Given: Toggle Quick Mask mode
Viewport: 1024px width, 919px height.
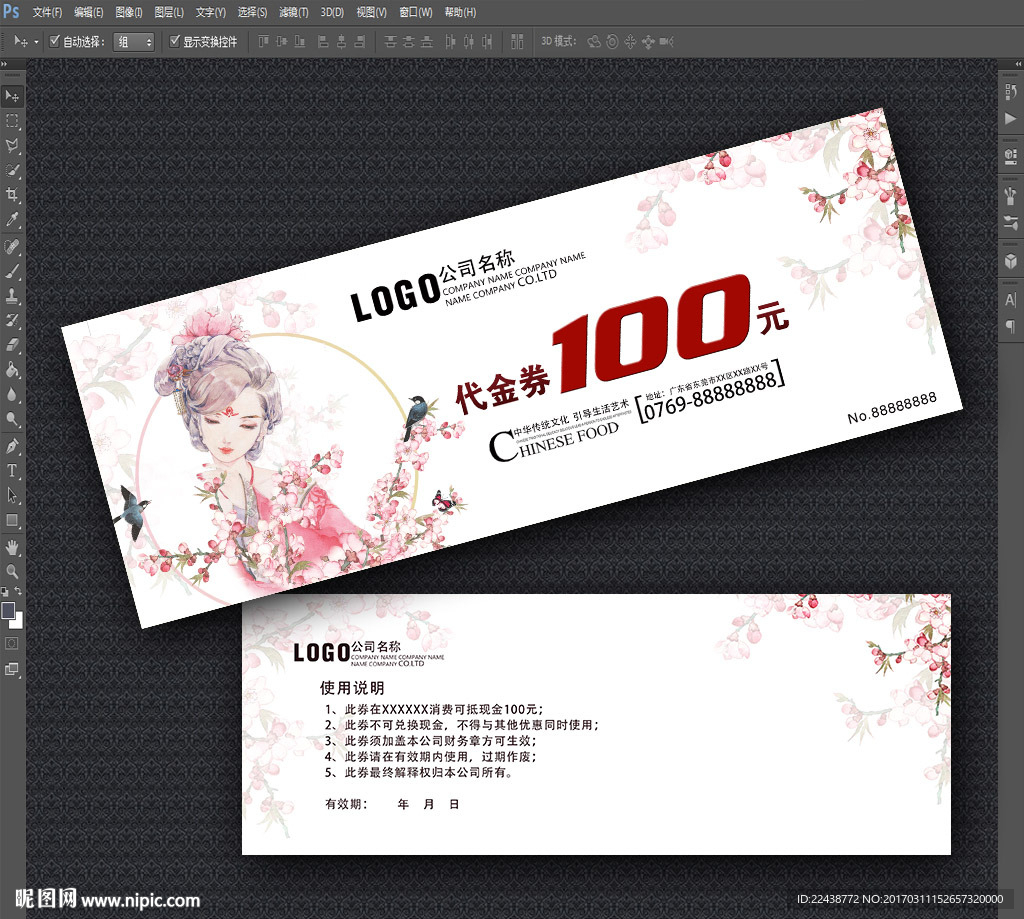Looking at the screenshot, I should pos(12,644).
